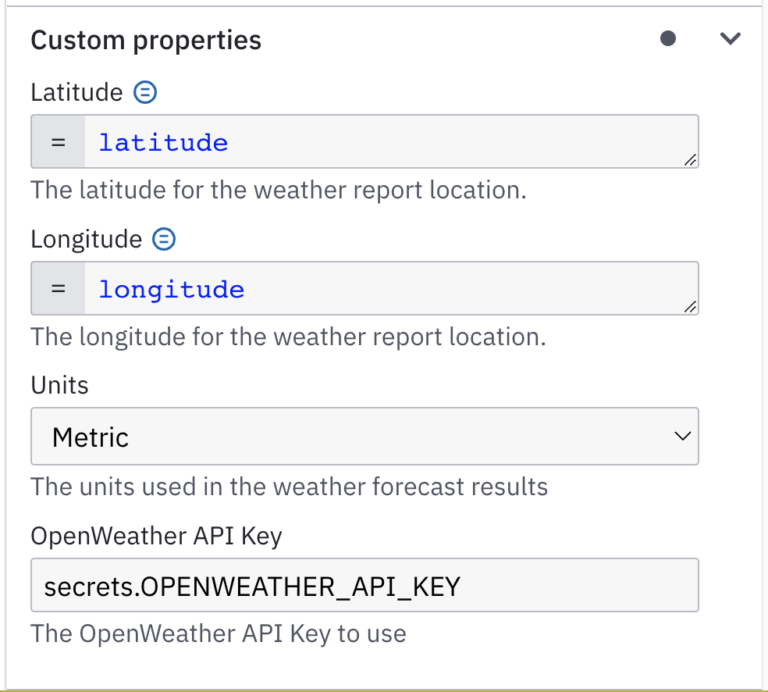Click the Longitude field label

pos(86,240)
